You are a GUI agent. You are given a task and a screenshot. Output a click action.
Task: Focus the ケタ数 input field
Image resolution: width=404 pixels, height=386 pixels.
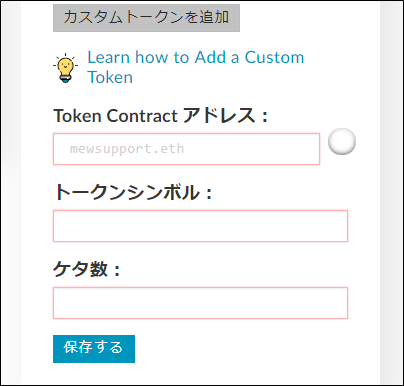click(x=200, y=303)
